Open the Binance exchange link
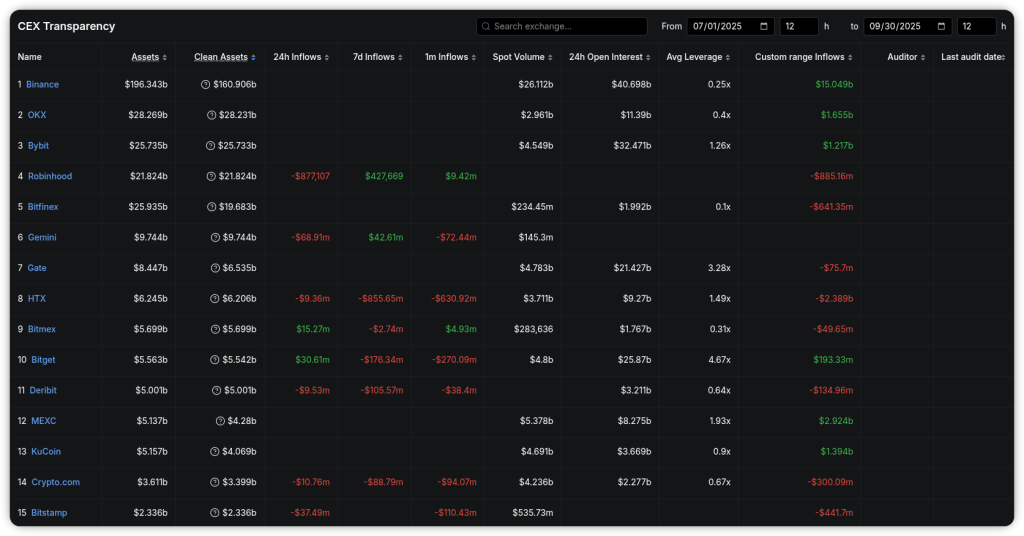 tap(42, 85)
